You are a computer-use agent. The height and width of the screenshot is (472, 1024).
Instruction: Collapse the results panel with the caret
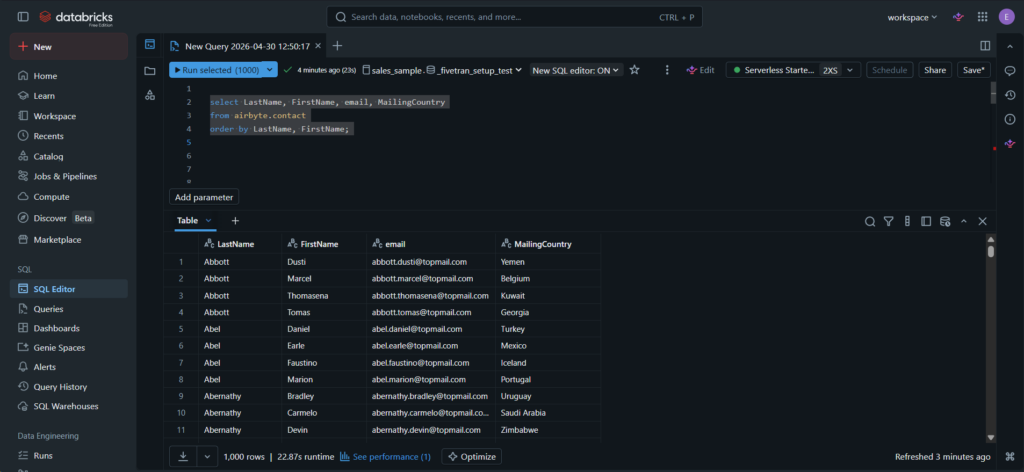[x=963, y=221]
